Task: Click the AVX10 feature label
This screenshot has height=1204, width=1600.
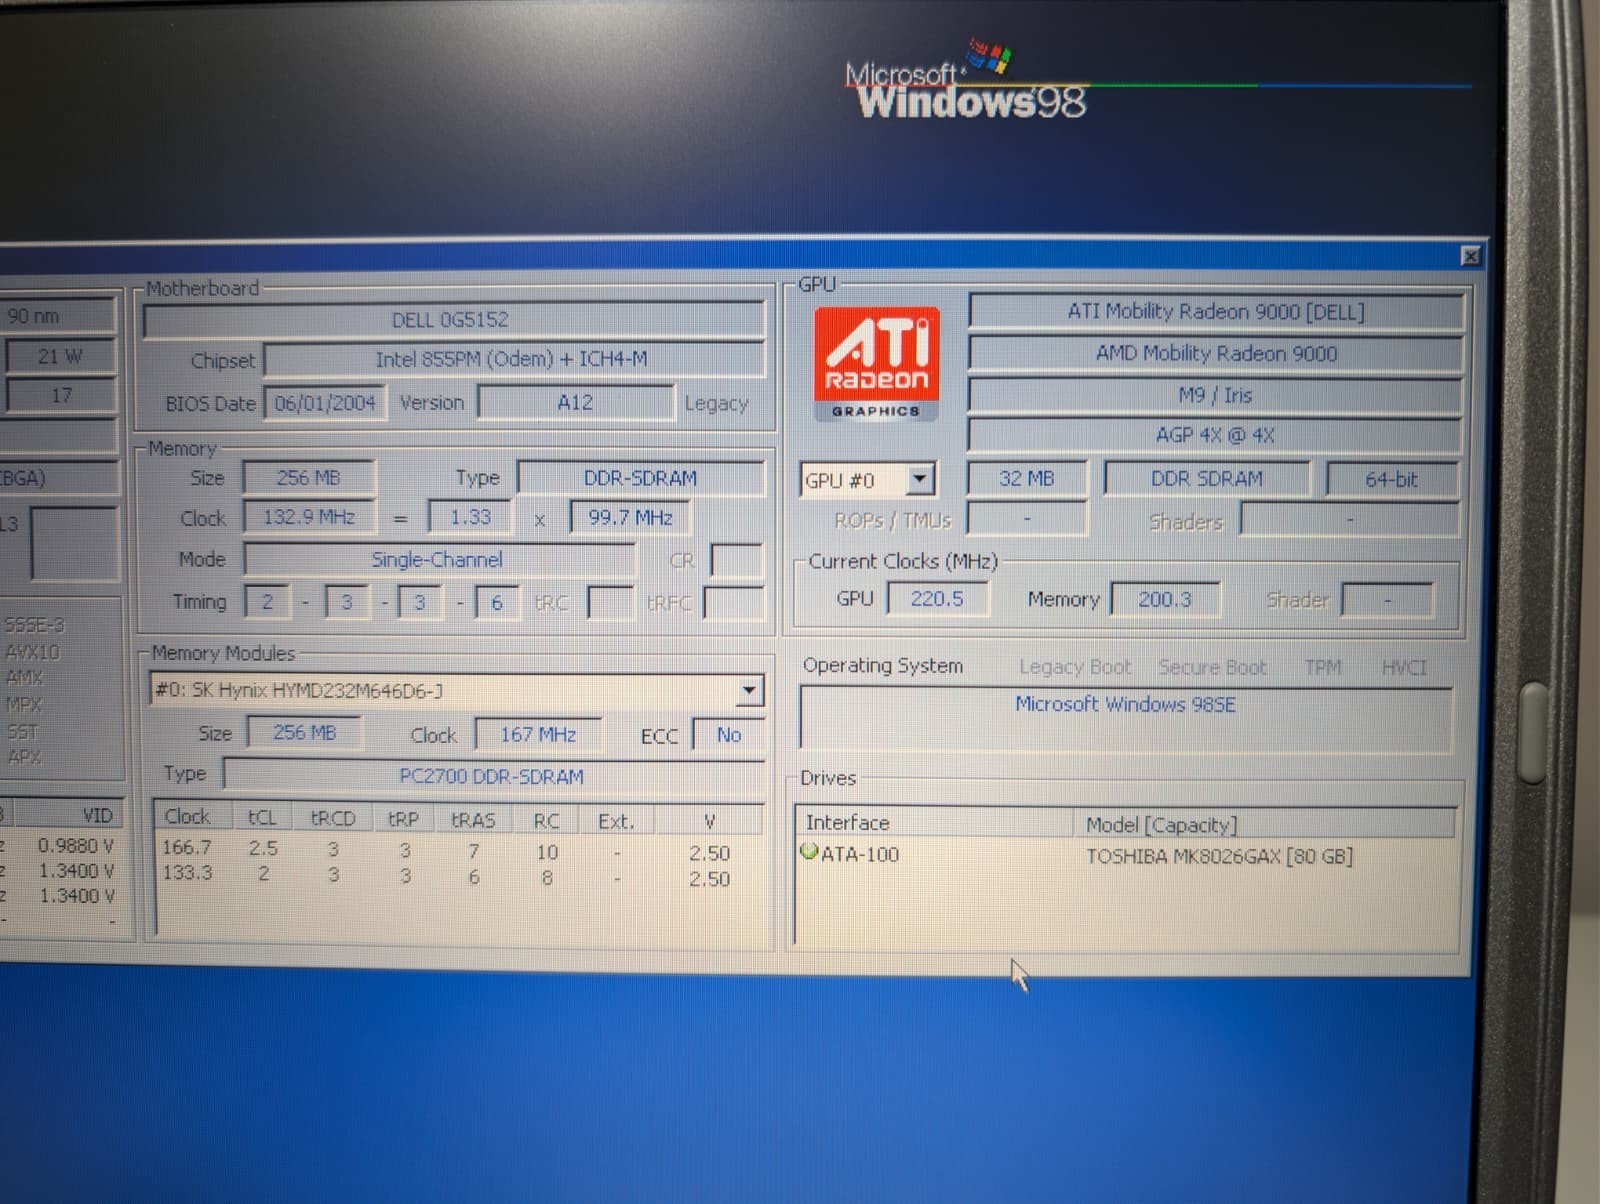Action: 32,652
